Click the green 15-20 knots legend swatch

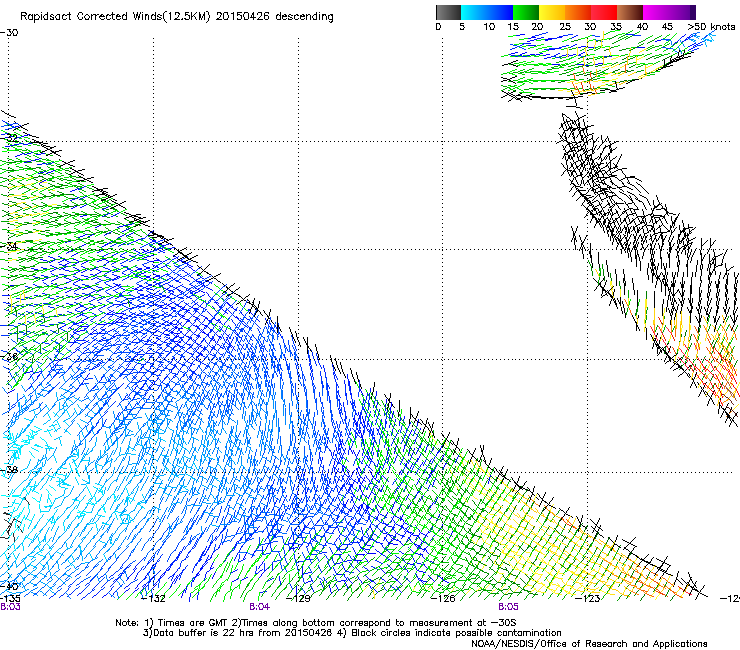pyautogui.click(x=526, y=12)
